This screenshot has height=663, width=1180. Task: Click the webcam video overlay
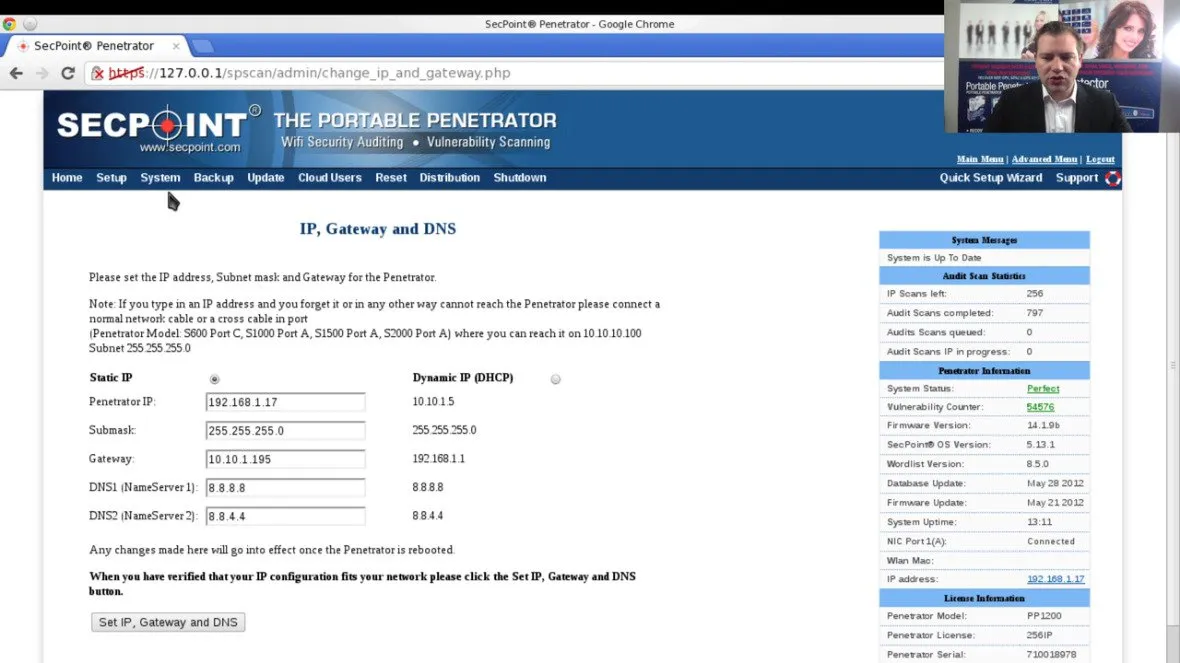click(x=1062, y=66)
